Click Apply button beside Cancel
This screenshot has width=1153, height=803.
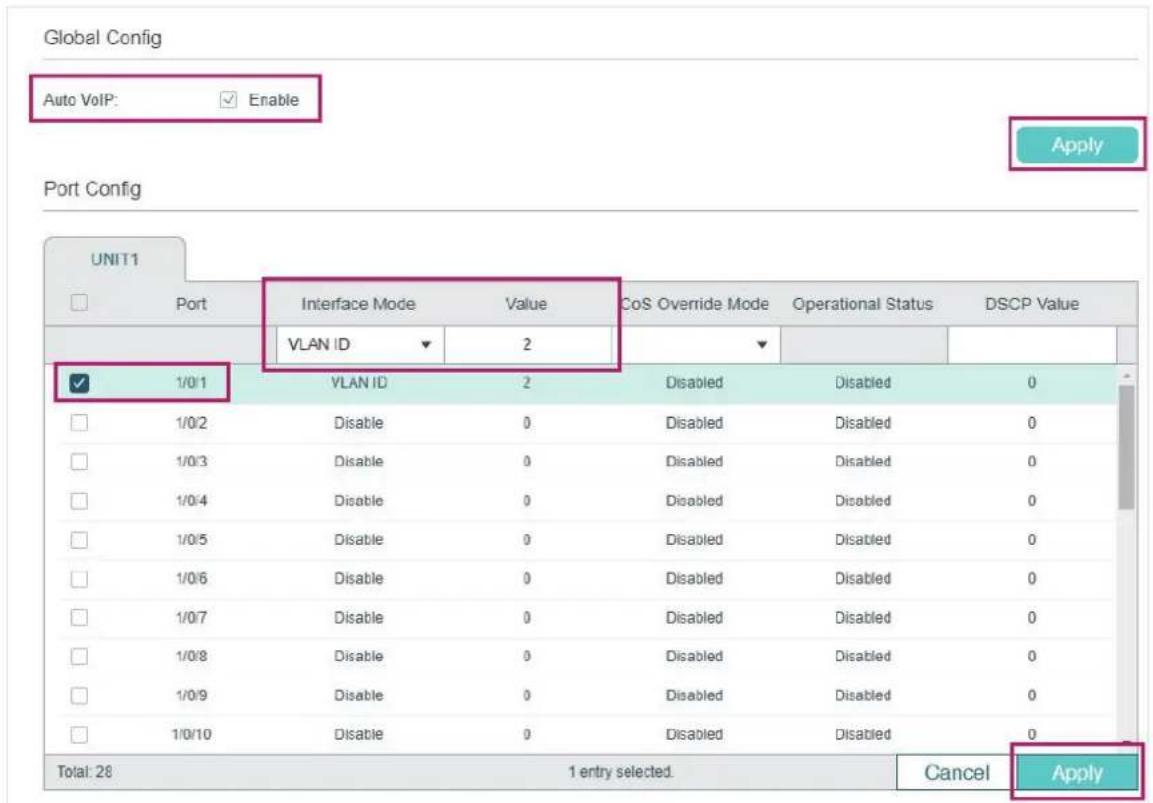coord(1077,773)
